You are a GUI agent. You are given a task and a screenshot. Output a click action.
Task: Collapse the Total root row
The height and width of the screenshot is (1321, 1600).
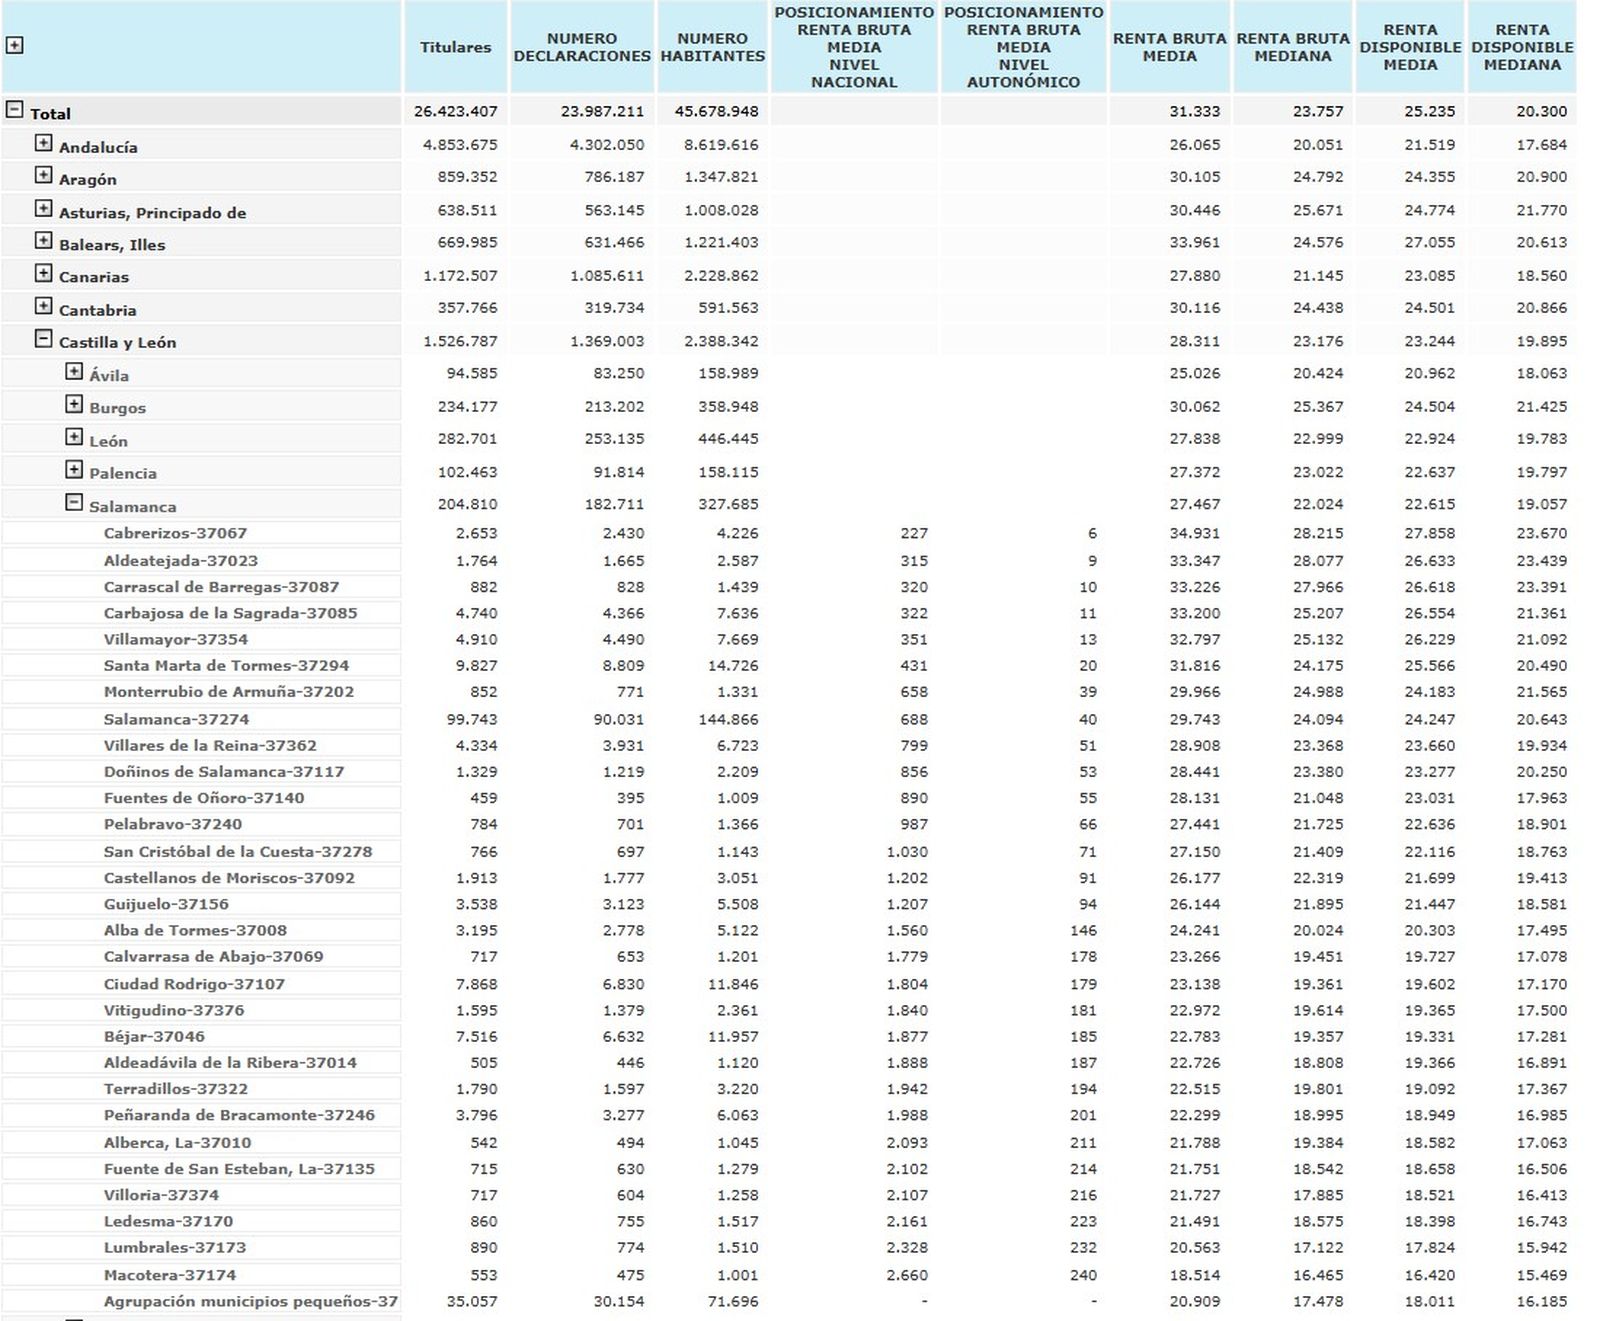coord(14,110)
